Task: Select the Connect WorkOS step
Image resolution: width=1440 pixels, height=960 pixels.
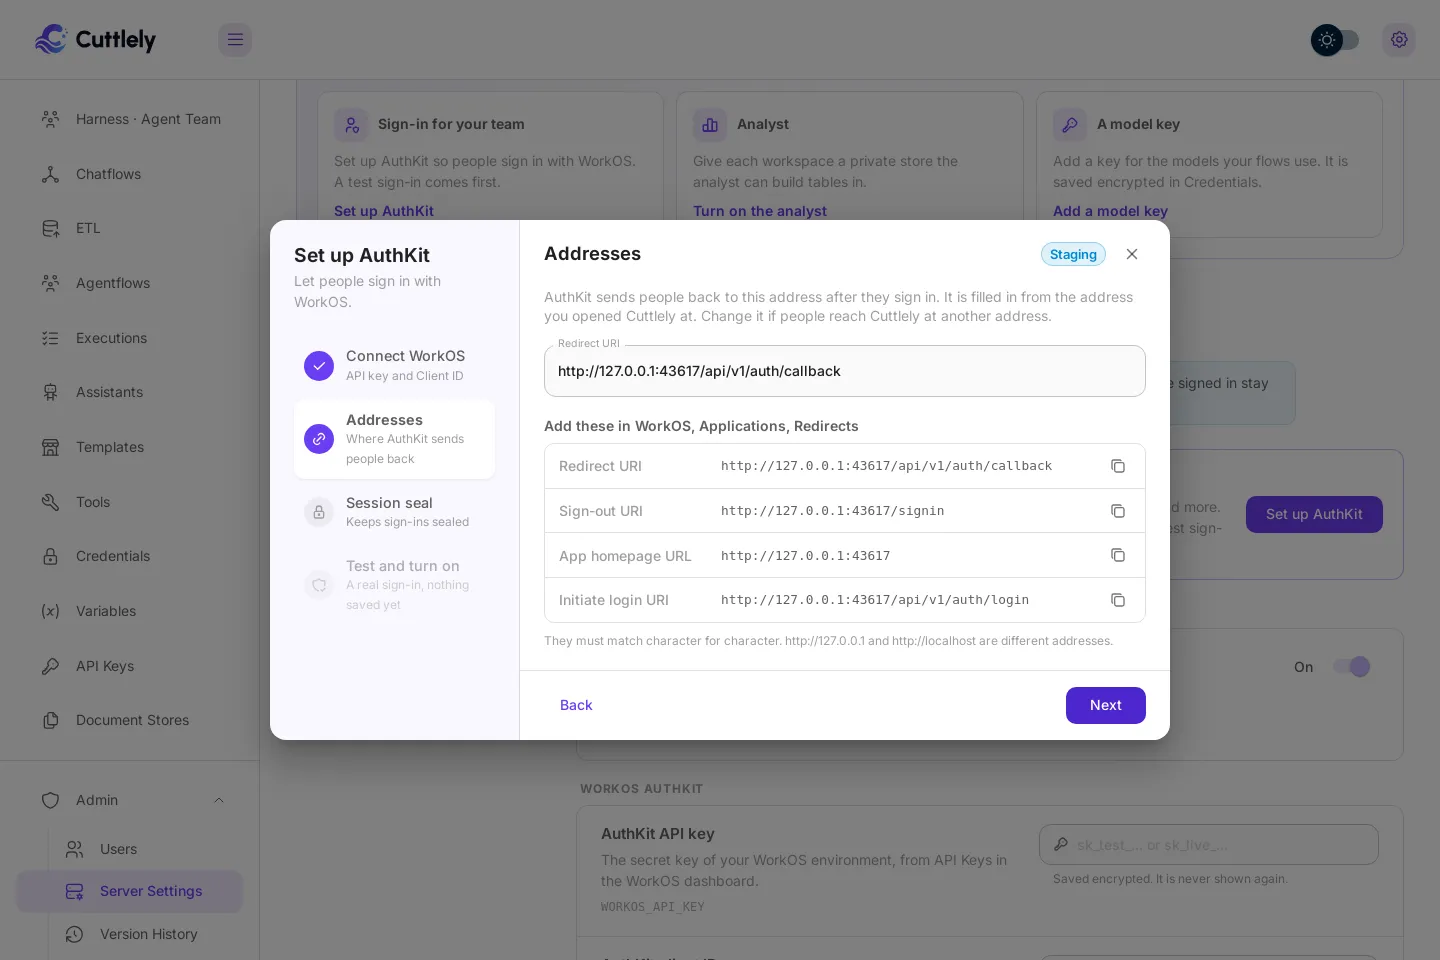Action: [x=394, y=365]
